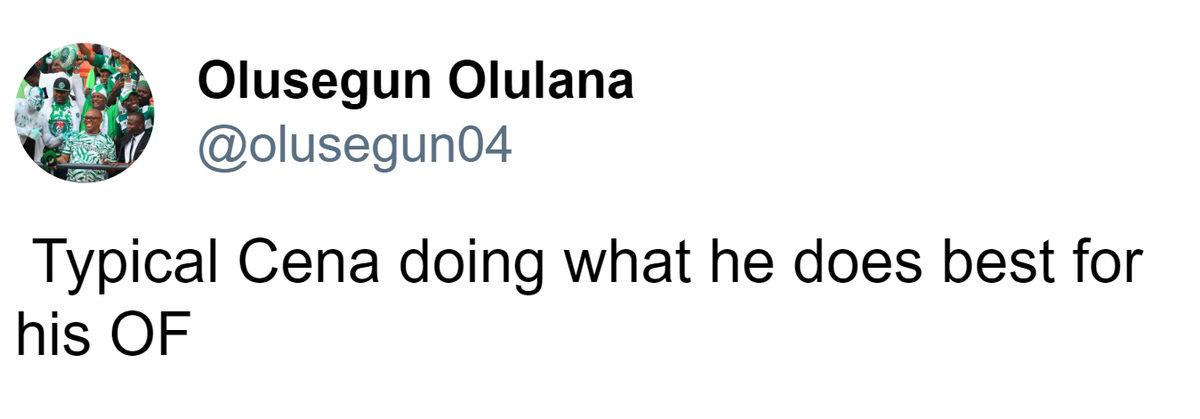
Task: Click the @olusegun04 handle
Action: 355,146
